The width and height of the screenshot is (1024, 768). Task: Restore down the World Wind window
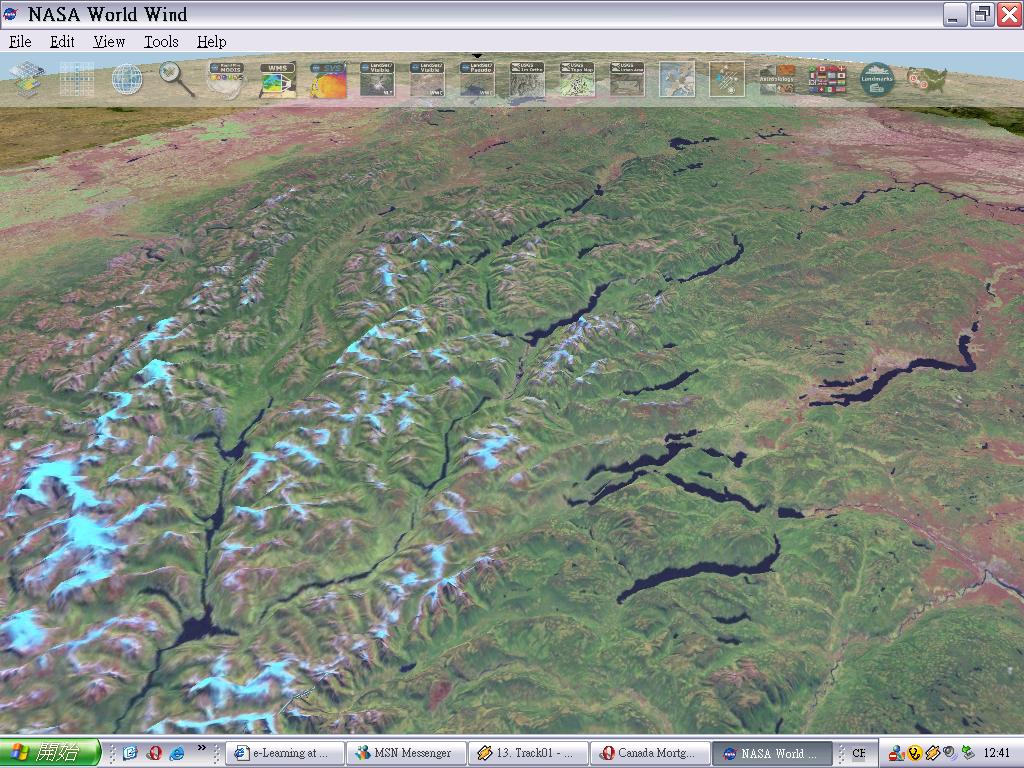pos(982,14)
